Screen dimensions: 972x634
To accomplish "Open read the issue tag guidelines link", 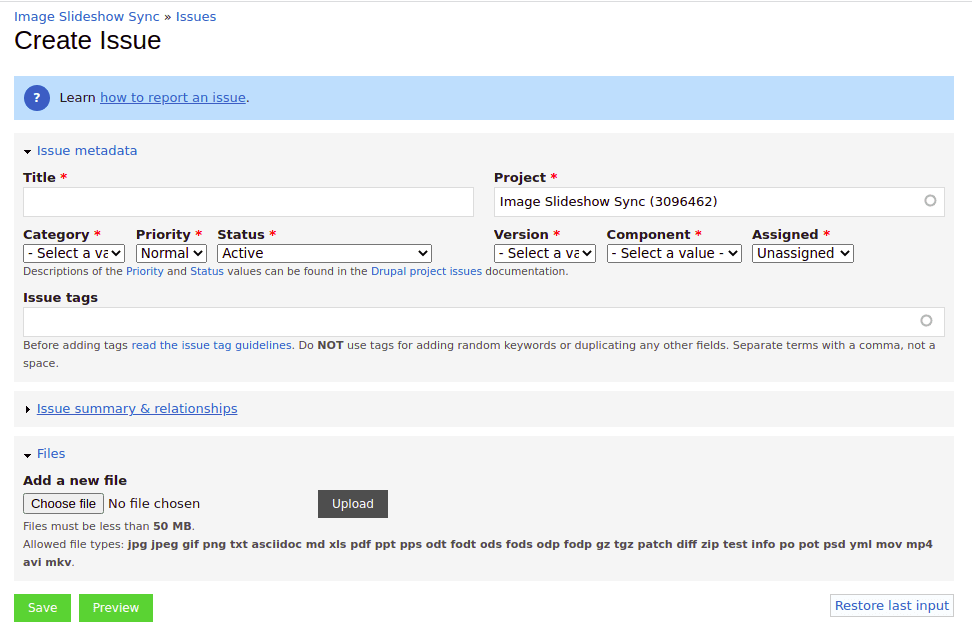I will click(211, 345).
